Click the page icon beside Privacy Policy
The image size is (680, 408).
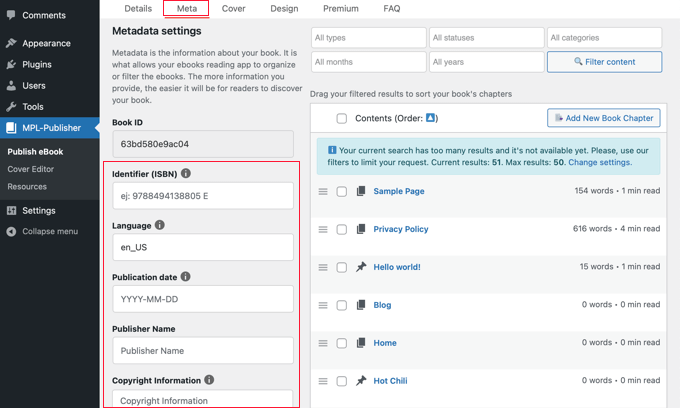click(x=361, y=229)
